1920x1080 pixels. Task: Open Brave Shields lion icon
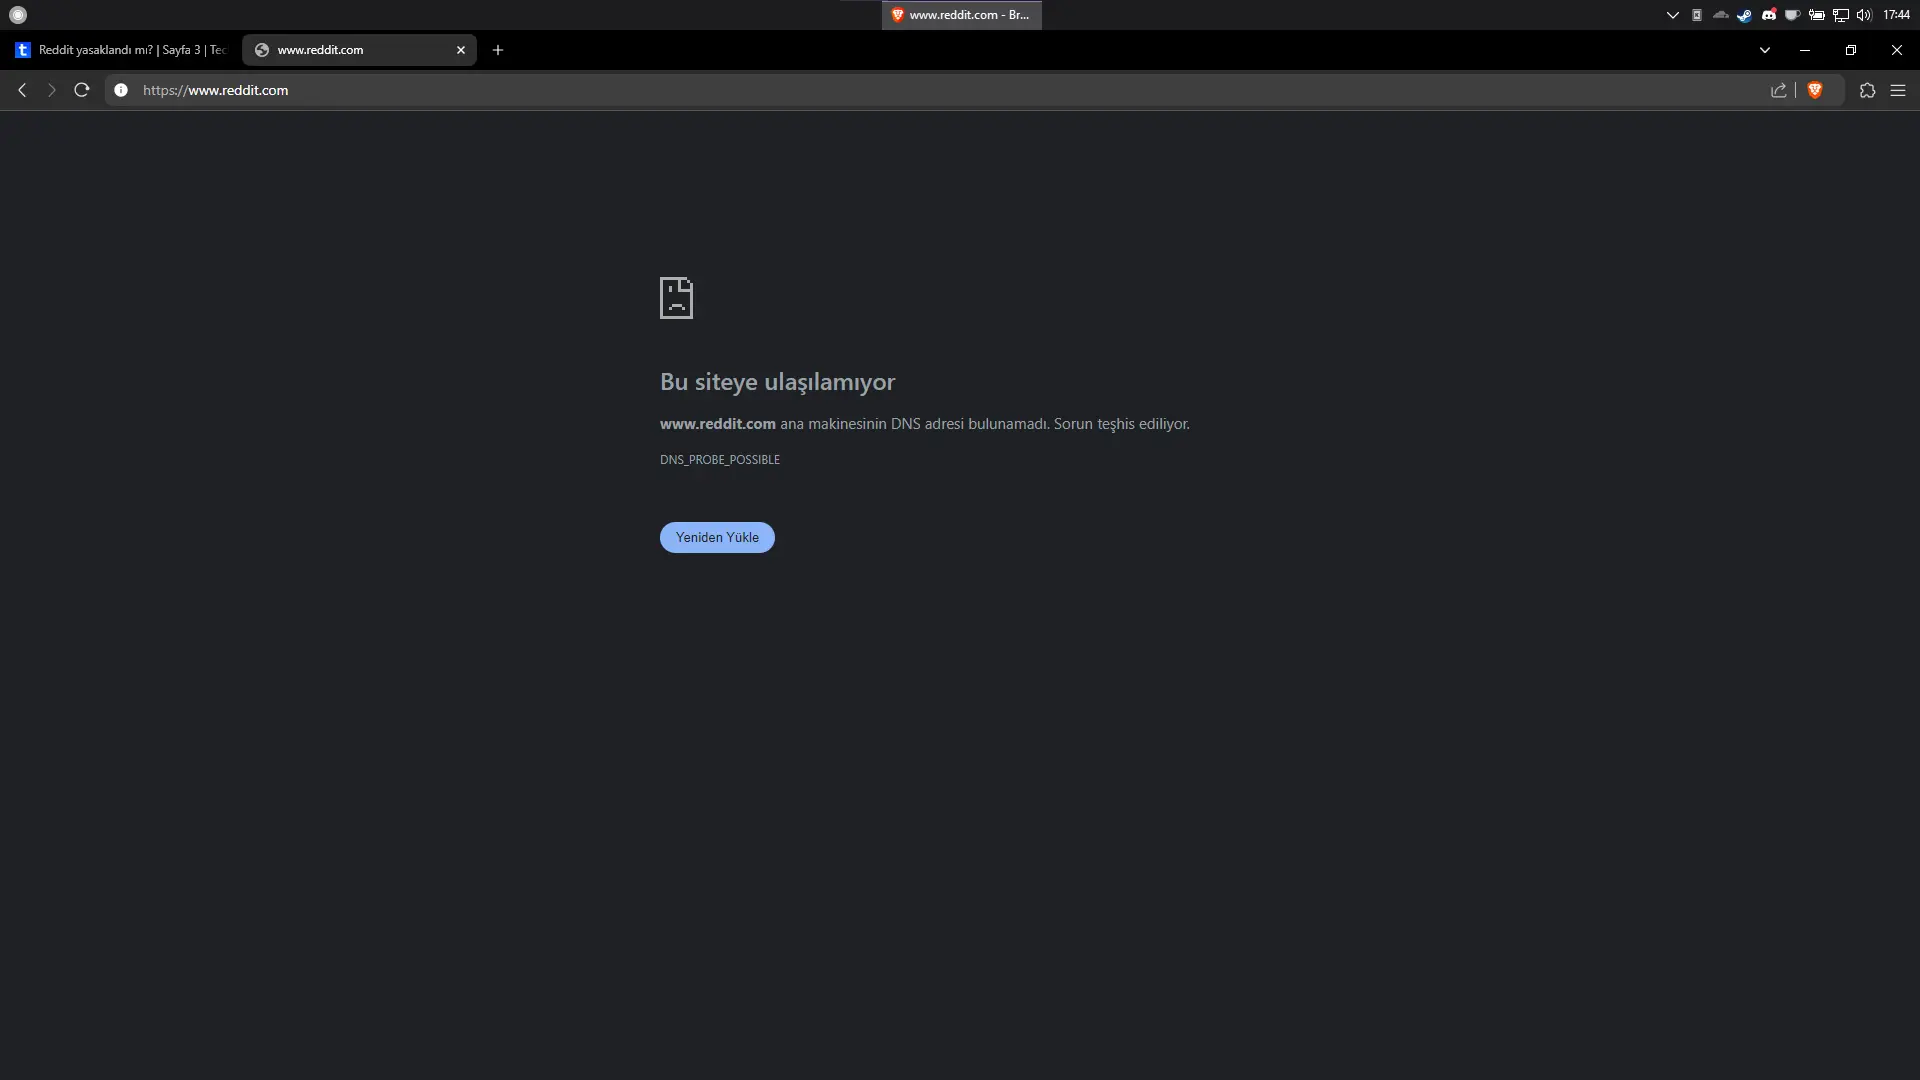(1815, 90)
